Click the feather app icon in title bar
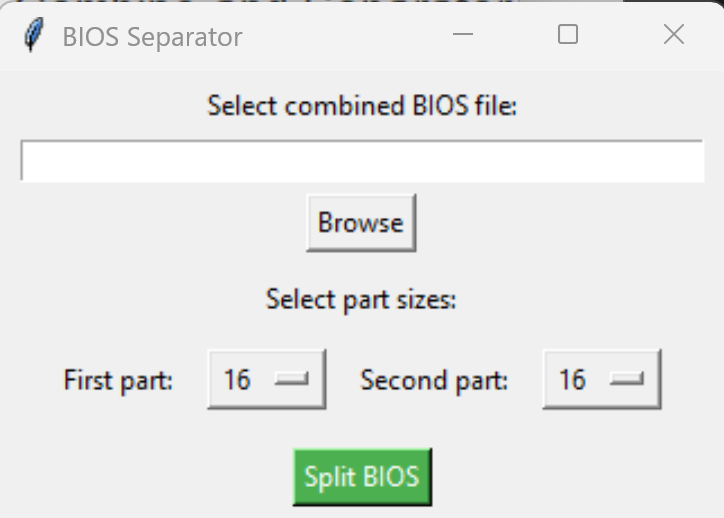Image resolution: width=724 pixels, height=518 pixels. tap(34, 36)
